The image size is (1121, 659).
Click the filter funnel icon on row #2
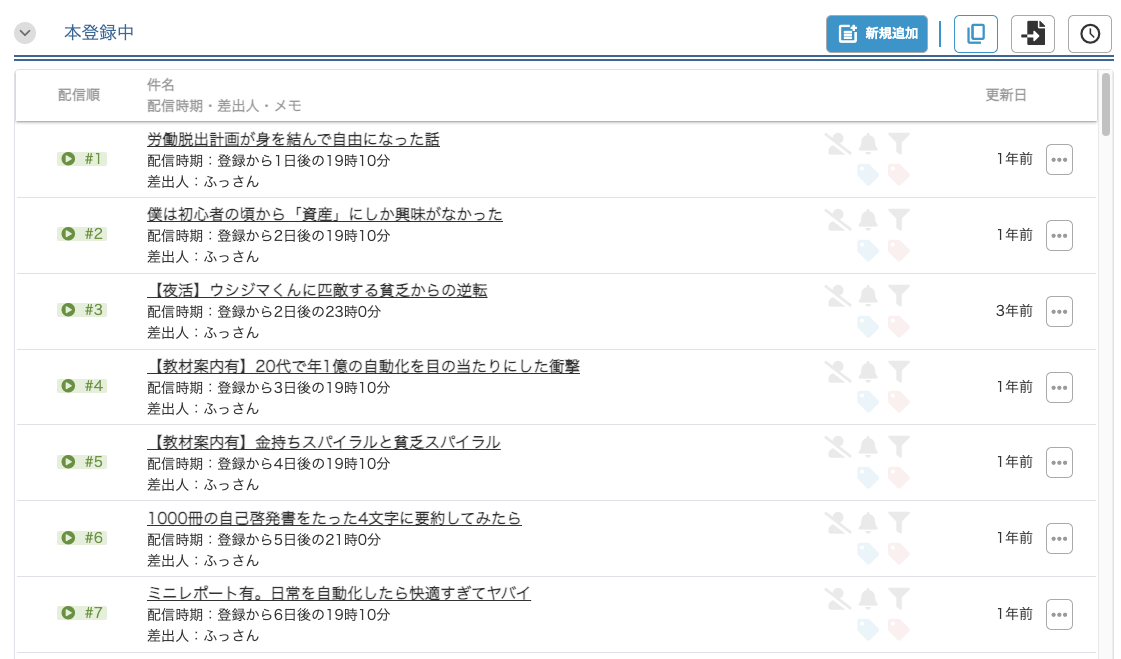click(899, 219)
